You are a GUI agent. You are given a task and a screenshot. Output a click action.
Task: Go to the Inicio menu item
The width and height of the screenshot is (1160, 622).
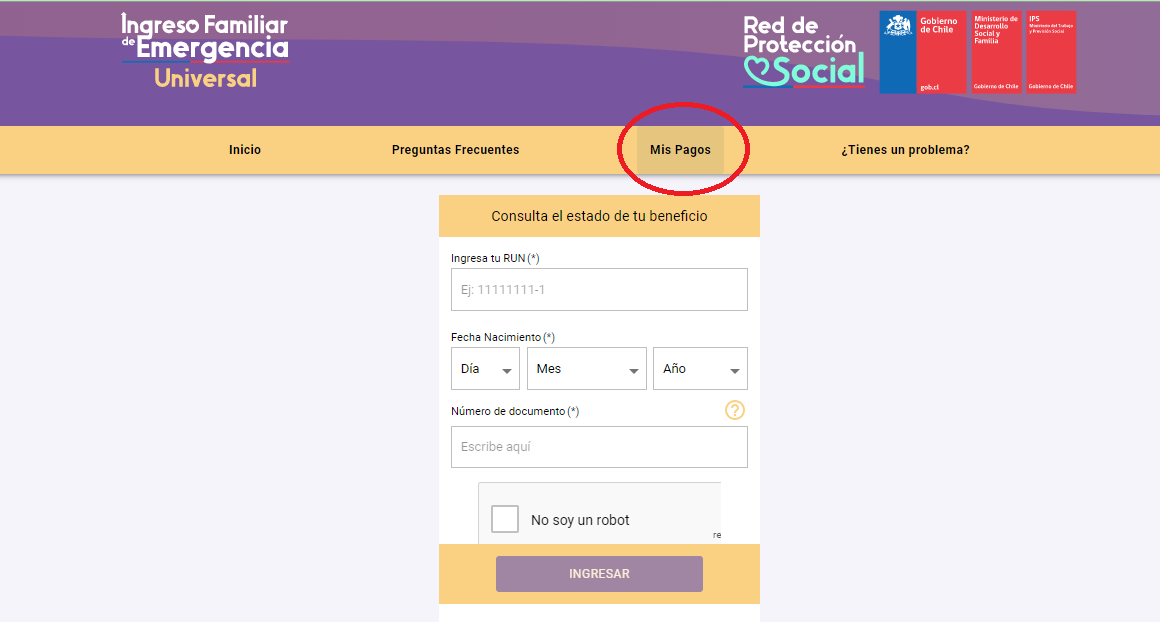pyautogui.click(x=245, y=150)
